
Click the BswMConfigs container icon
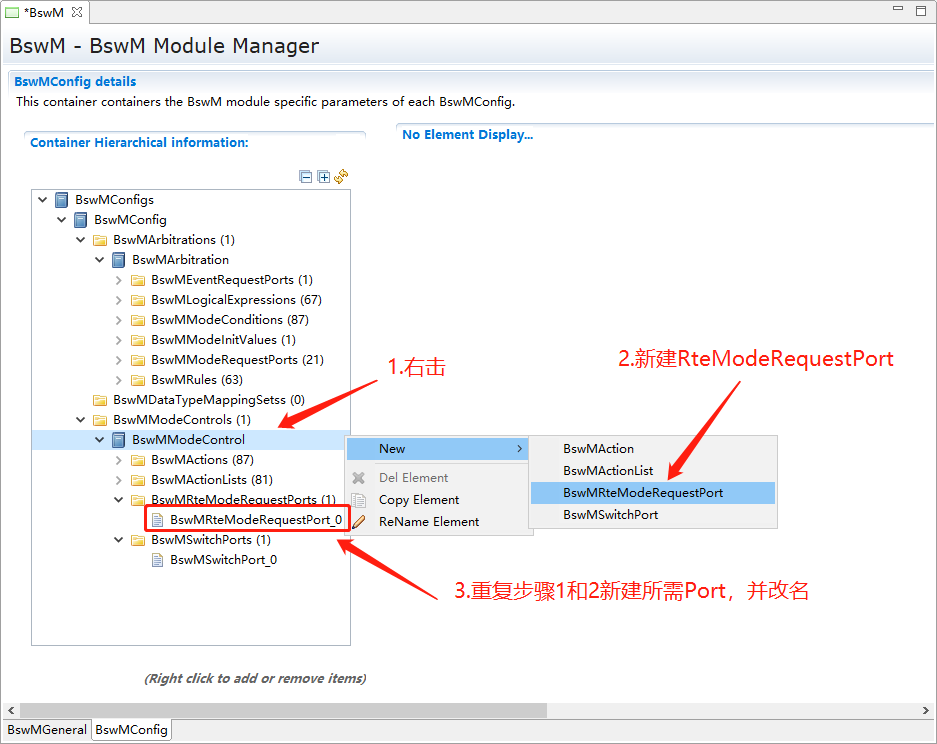coord(62,200)
